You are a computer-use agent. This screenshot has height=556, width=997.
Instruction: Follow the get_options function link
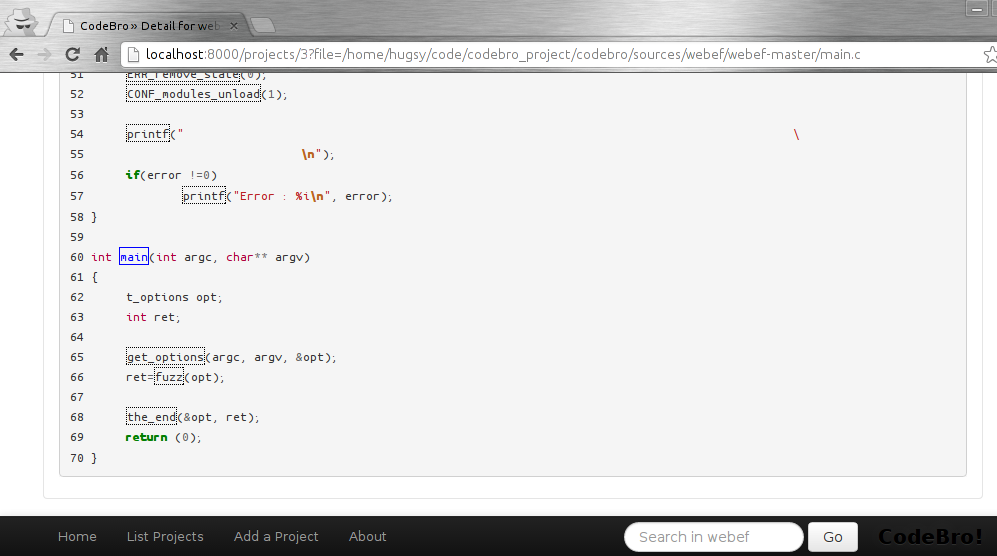click(x=165, y=357)
